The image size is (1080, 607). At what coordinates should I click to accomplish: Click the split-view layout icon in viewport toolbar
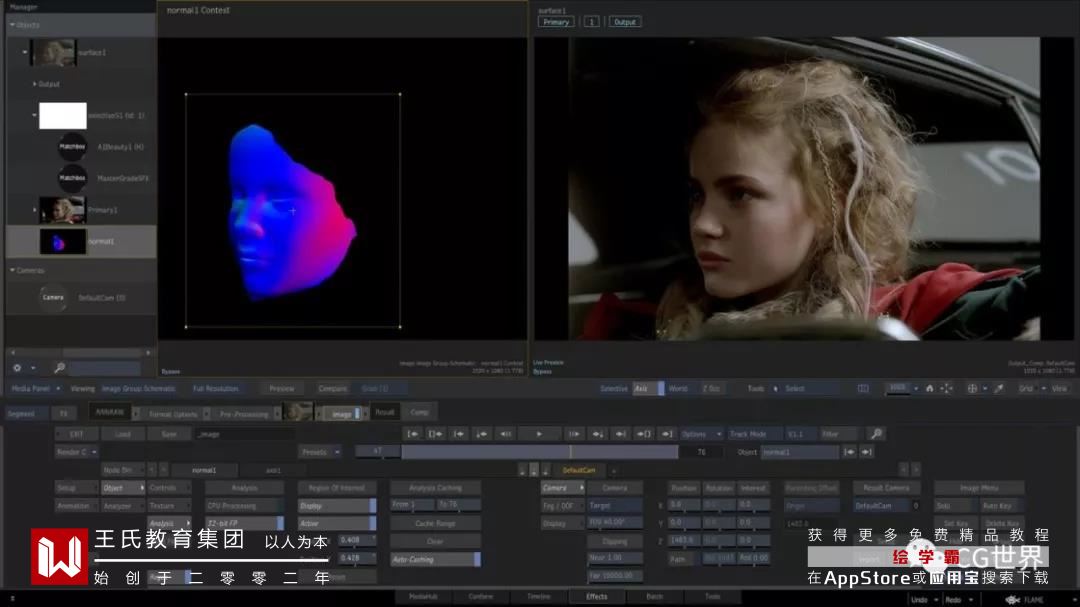pyautogui.click(x=863, y=388)
